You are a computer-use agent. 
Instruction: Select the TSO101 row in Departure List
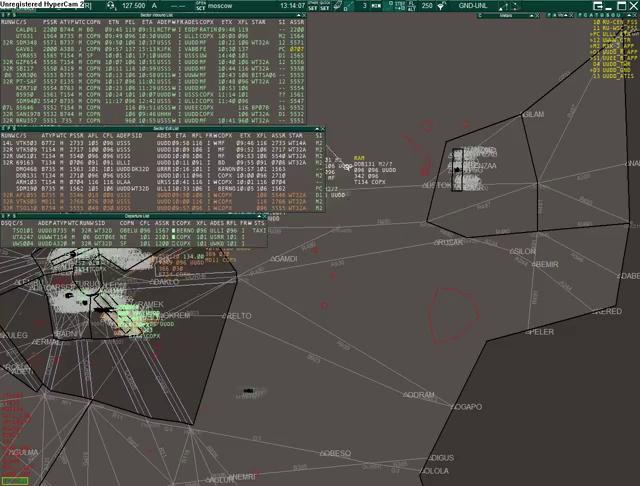134,231
